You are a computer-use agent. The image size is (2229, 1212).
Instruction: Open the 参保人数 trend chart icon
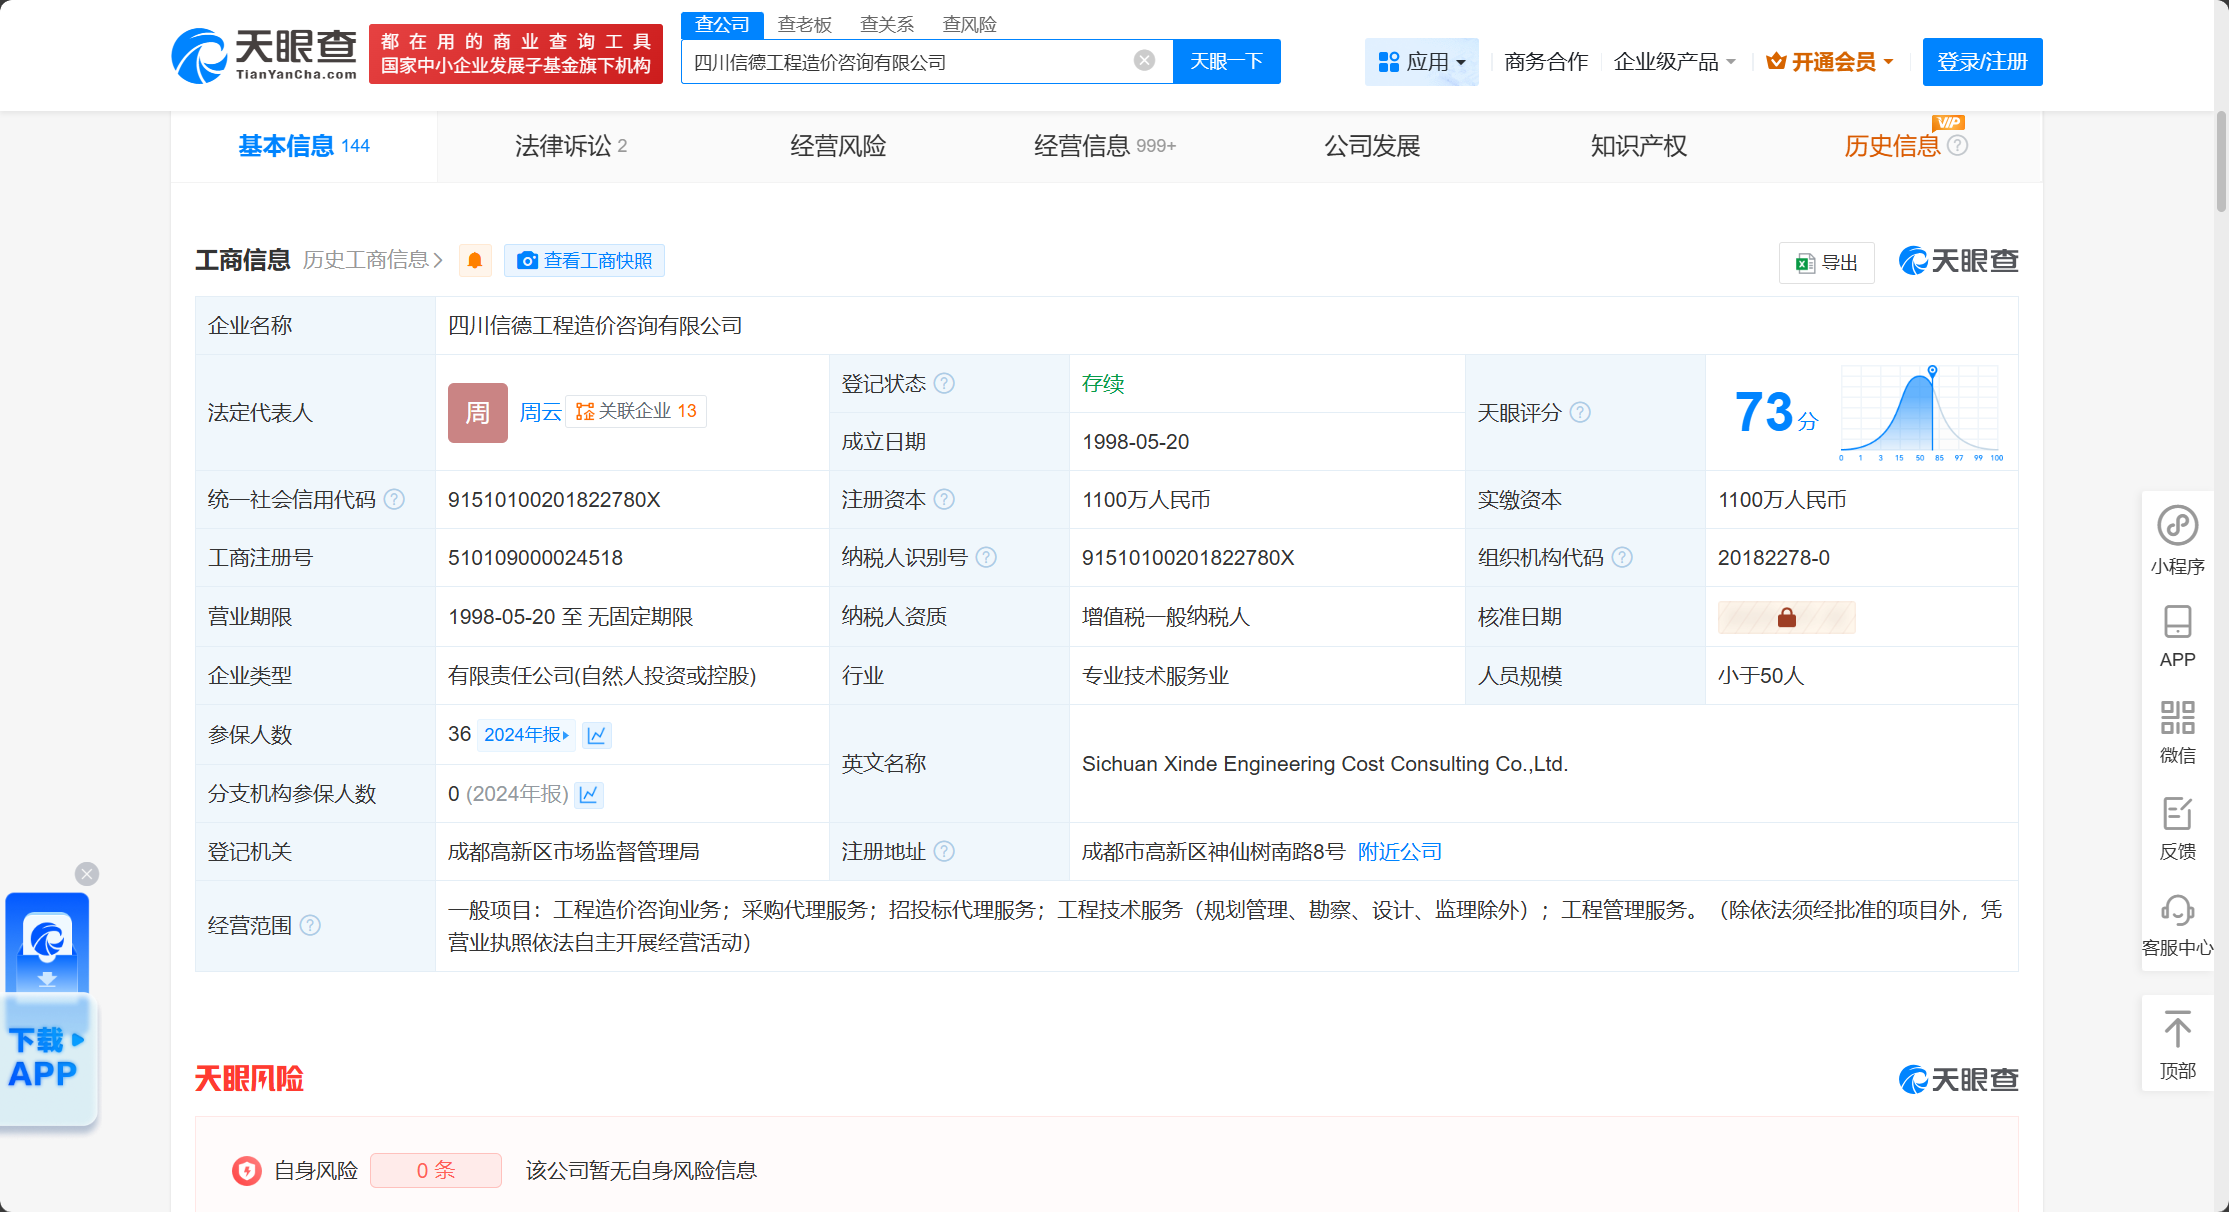click(x=597, y=735)
